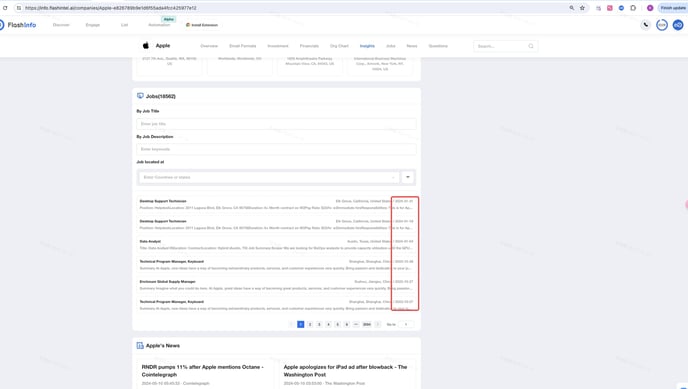Open RNDR pumps 11% news article
Screen dimensions: 688x389
(x=203, y=371)
